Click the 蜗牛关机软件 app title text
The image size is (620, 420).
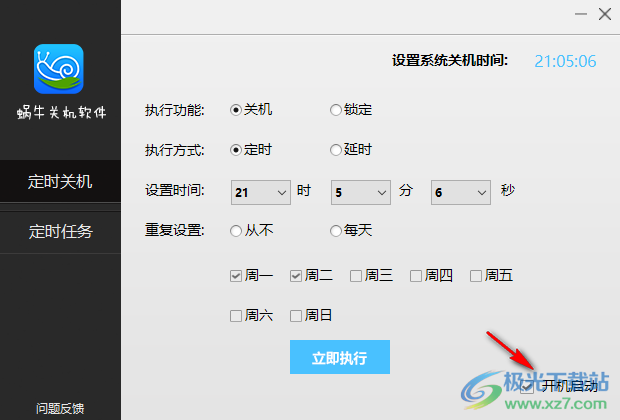pos(61,112)
